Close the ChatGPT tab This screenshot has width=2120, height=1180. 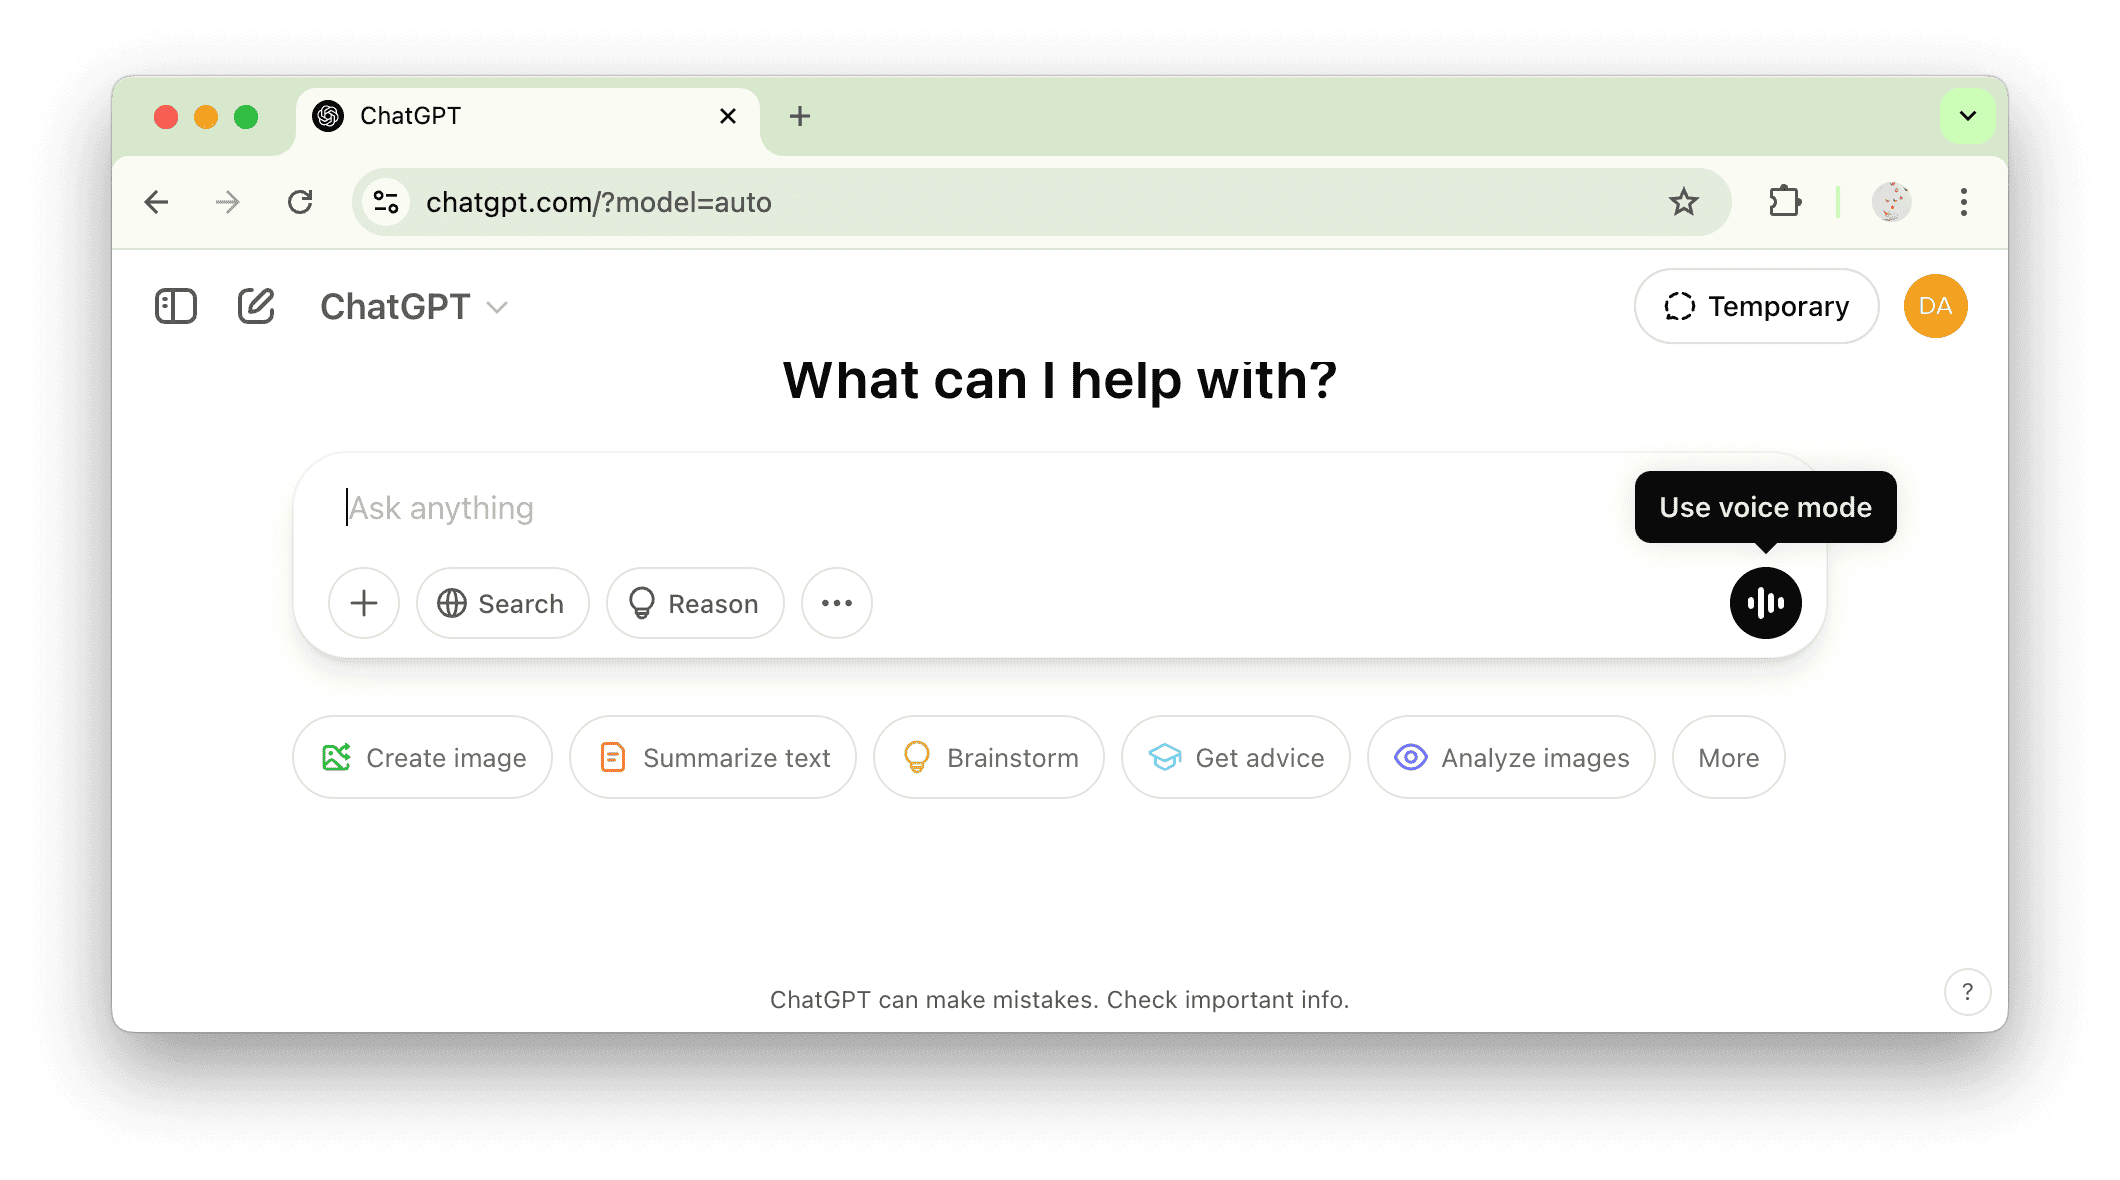(728, 116)
